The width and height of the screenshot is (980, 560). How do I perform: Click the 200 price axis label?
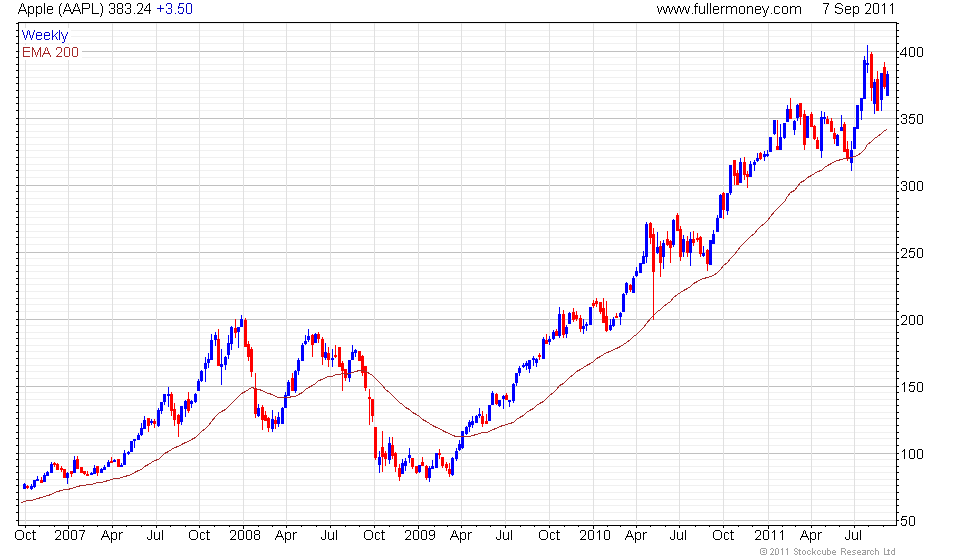point(911,320)
